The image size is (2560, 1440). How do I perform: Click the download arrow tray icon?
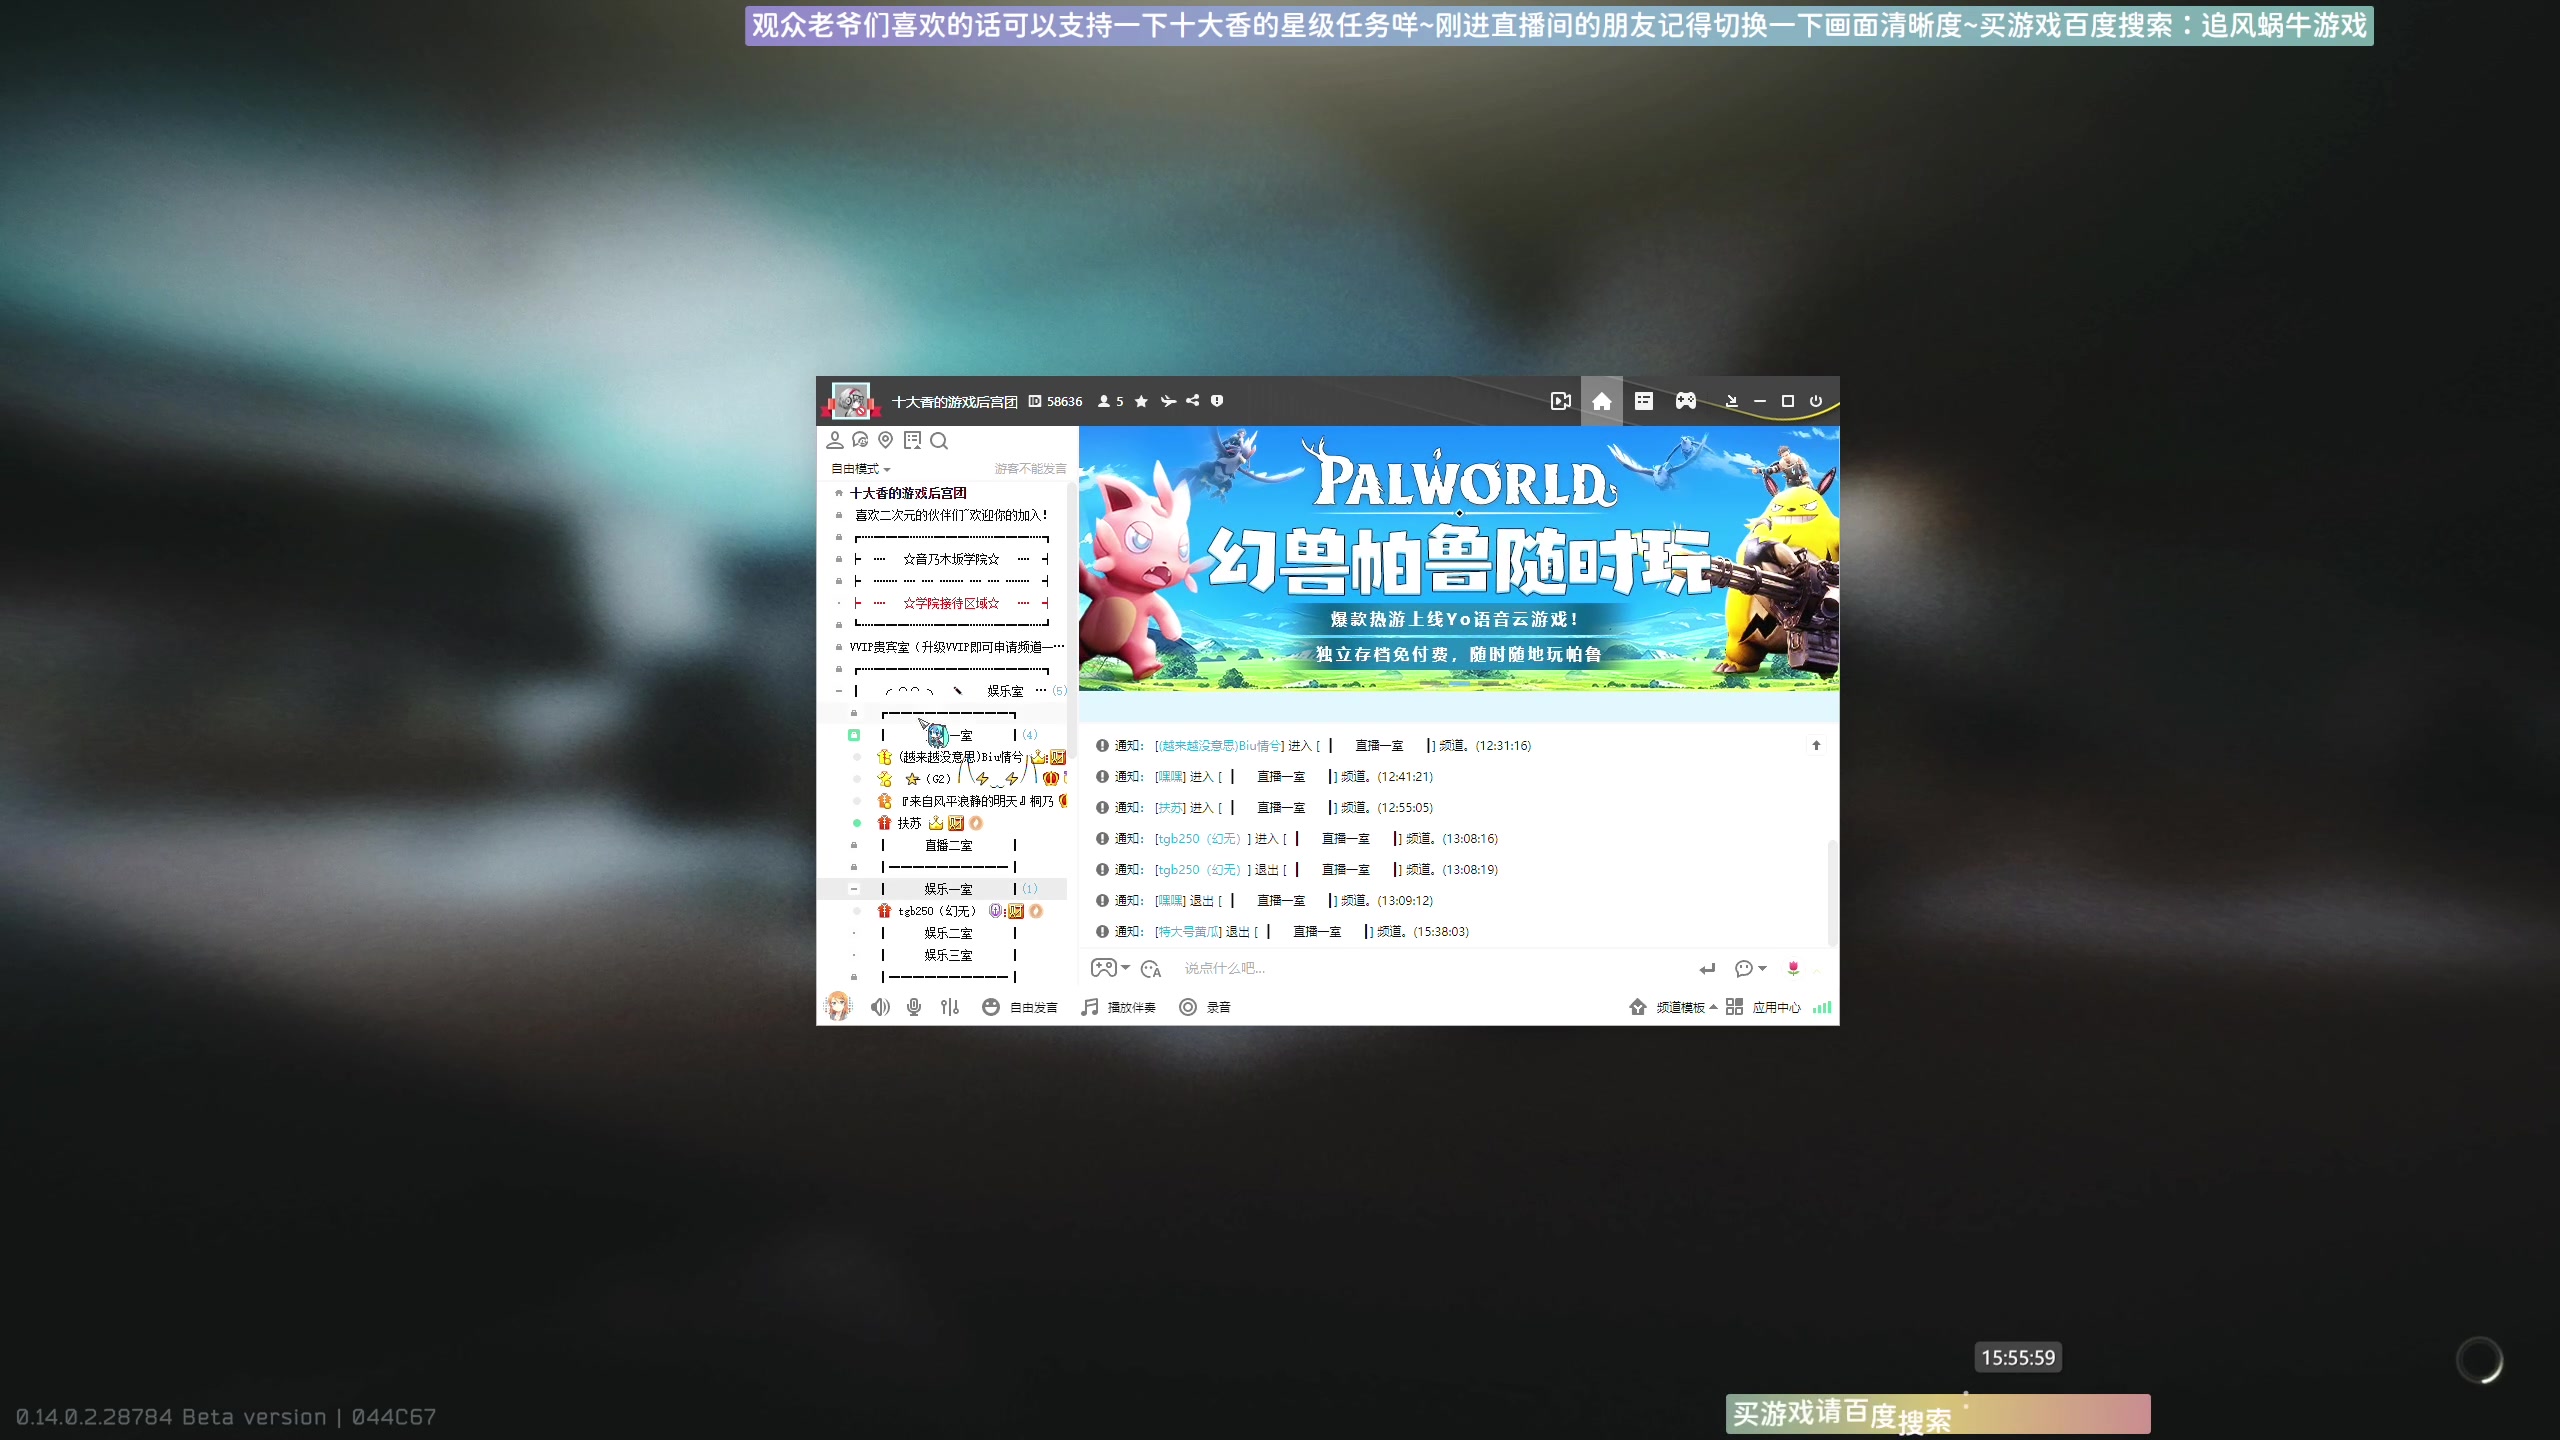(1732, 401)
